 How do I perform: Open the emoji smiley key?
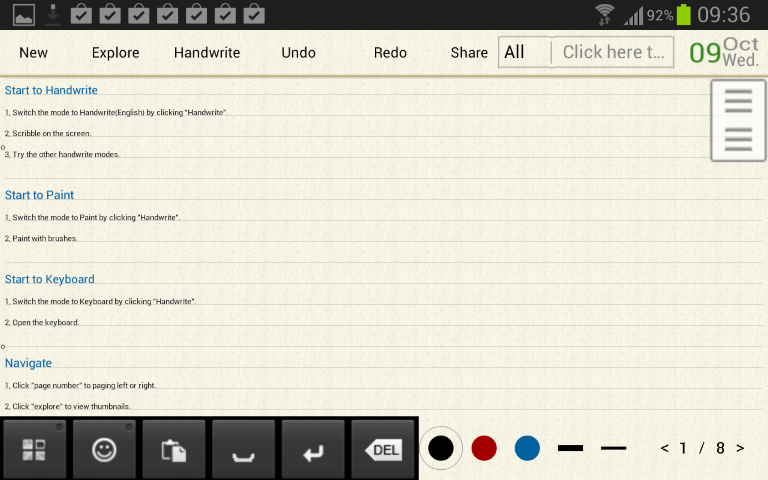[x=104, y=449]
